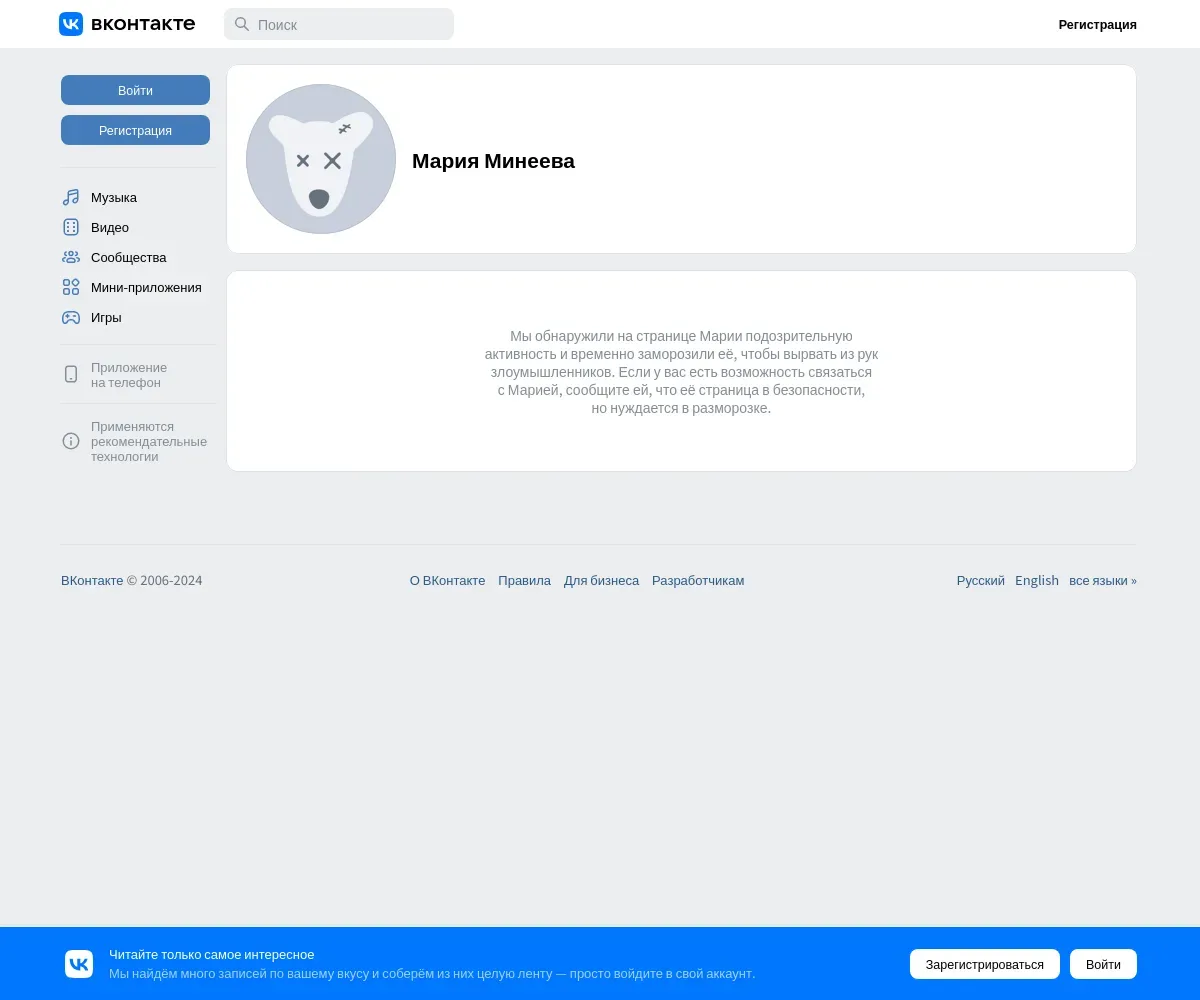Click the info circle icon
Screen dimensions: 1200x1000
click(x=71, y=441)
